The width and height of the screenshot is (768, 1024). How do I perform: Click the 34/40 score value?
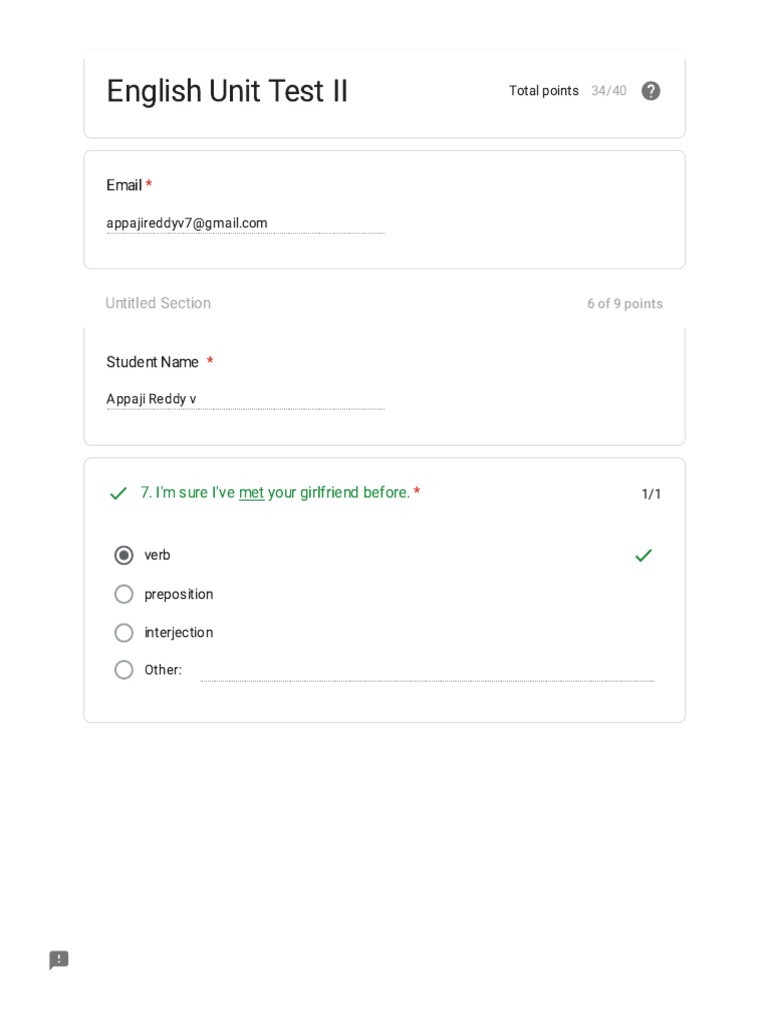[608, 91]
